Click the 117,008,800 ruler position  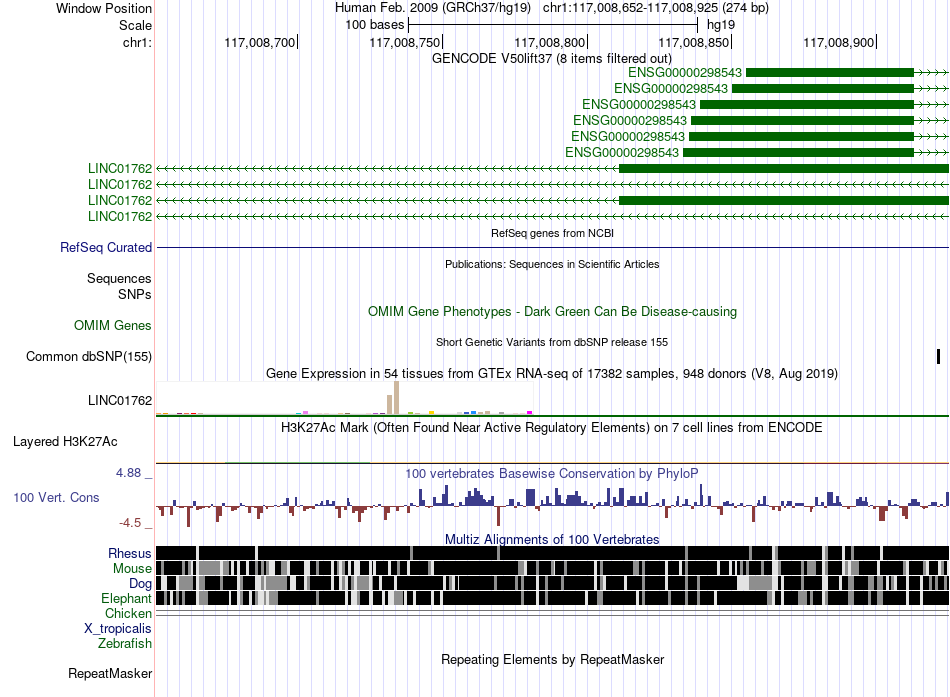[x=550, y=42]
